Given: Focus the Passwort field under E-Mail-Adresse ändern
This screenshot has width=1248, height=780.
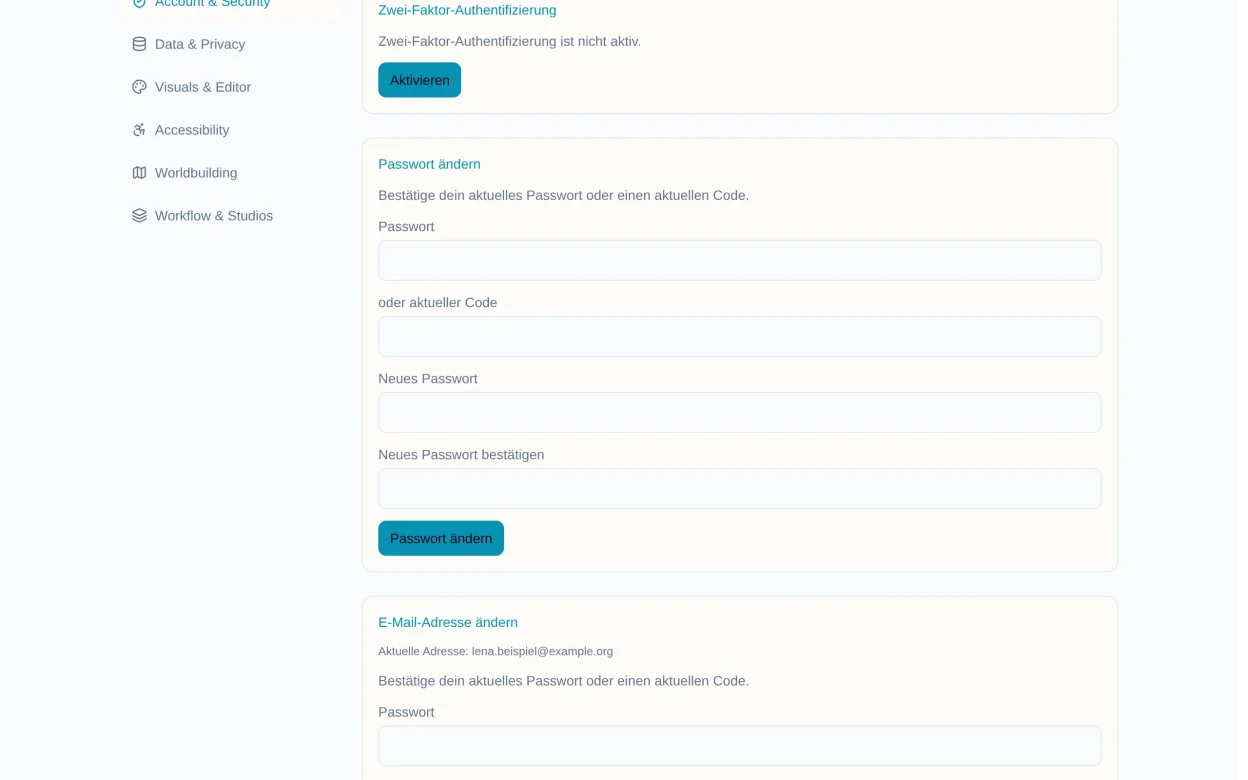Looking at the screenshot, I should 740,746.
